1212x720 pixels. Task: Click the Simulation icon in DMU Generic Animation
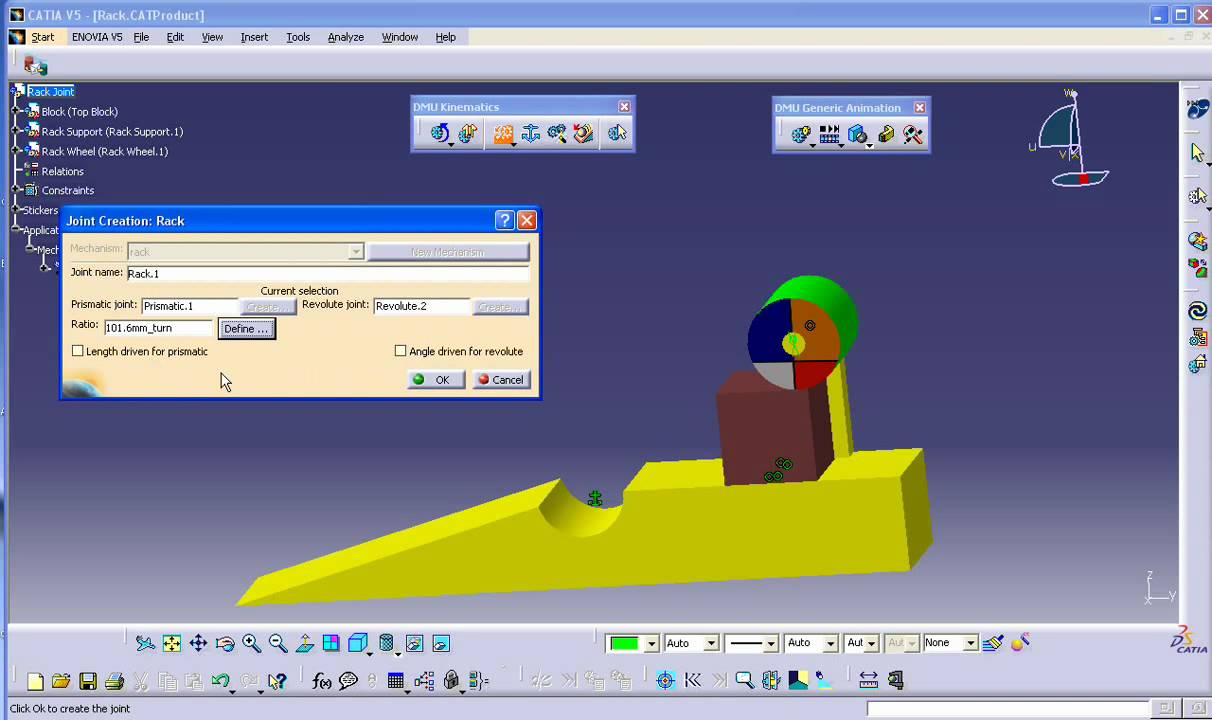click(x=801, y=134)
